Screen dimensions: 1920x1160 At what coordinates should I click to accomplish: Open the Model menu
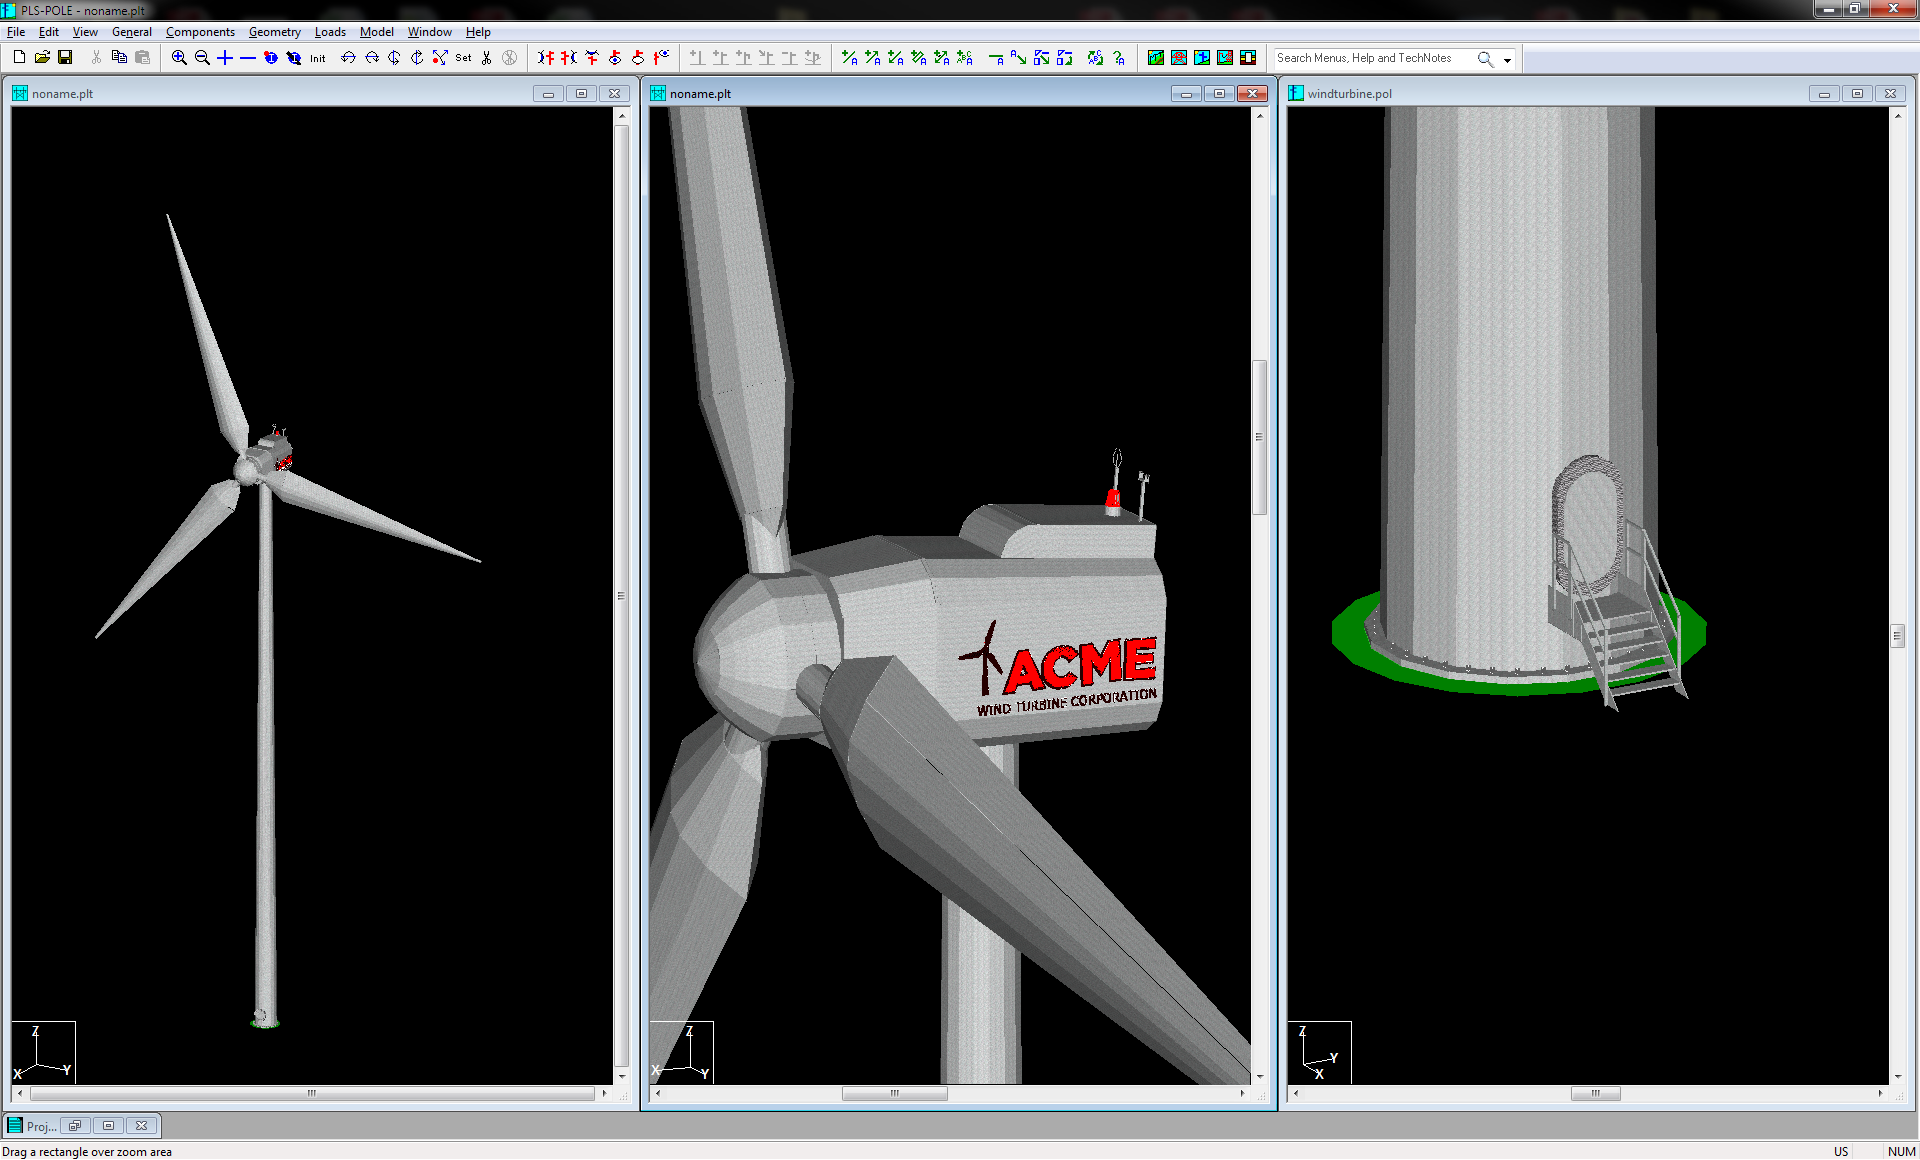click(x=377, y=32)
